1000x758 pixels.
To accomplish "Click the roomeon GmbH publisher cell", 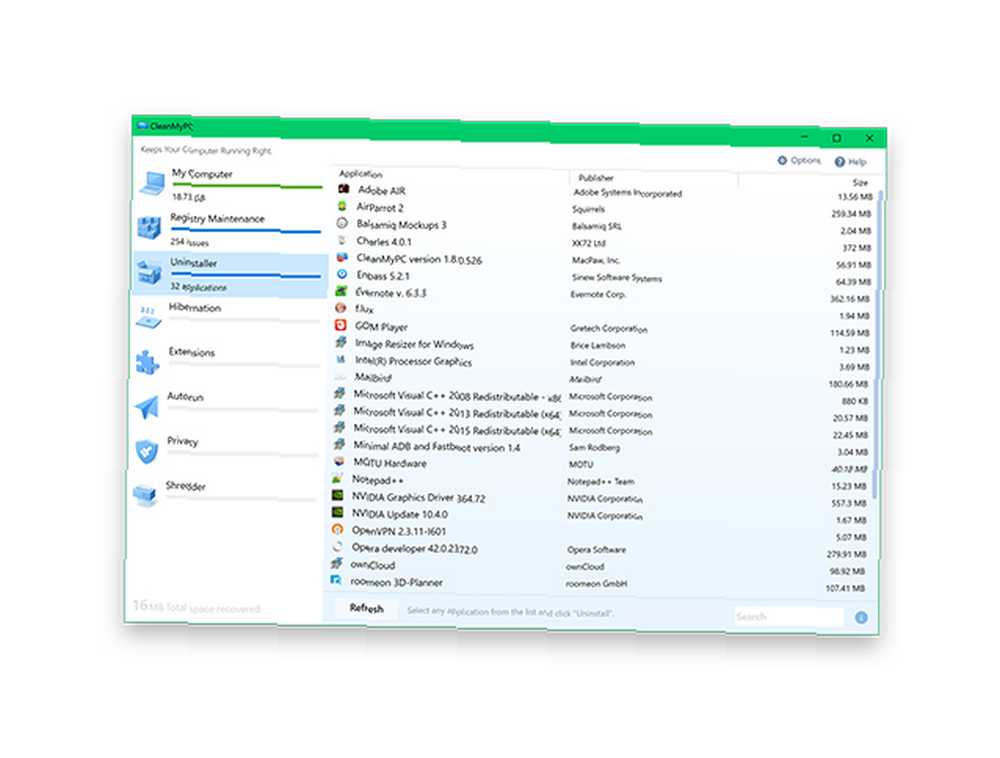I will point(596,583).
